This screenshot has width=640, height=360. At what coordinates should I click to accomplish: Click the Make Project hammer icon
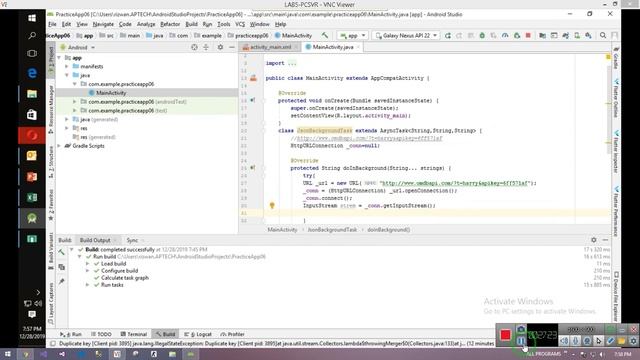click(x=324, y=36)
